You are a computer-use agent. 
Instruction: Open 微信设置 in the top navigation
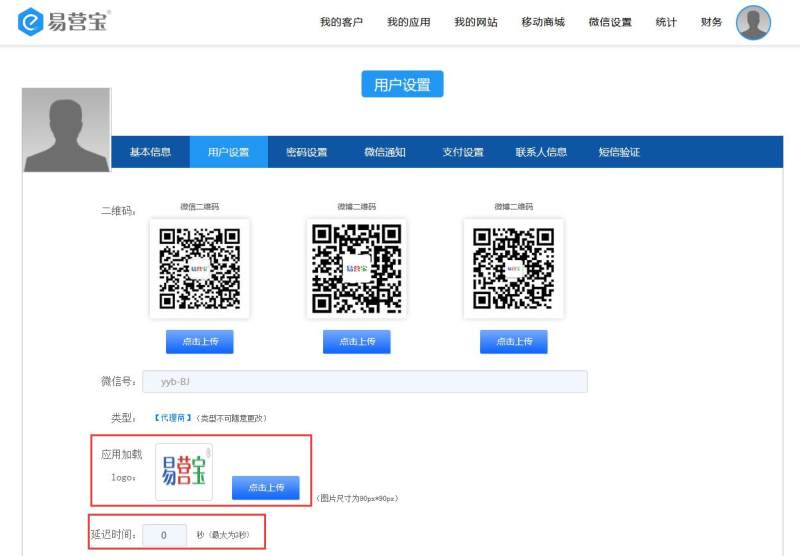[610, 22]
